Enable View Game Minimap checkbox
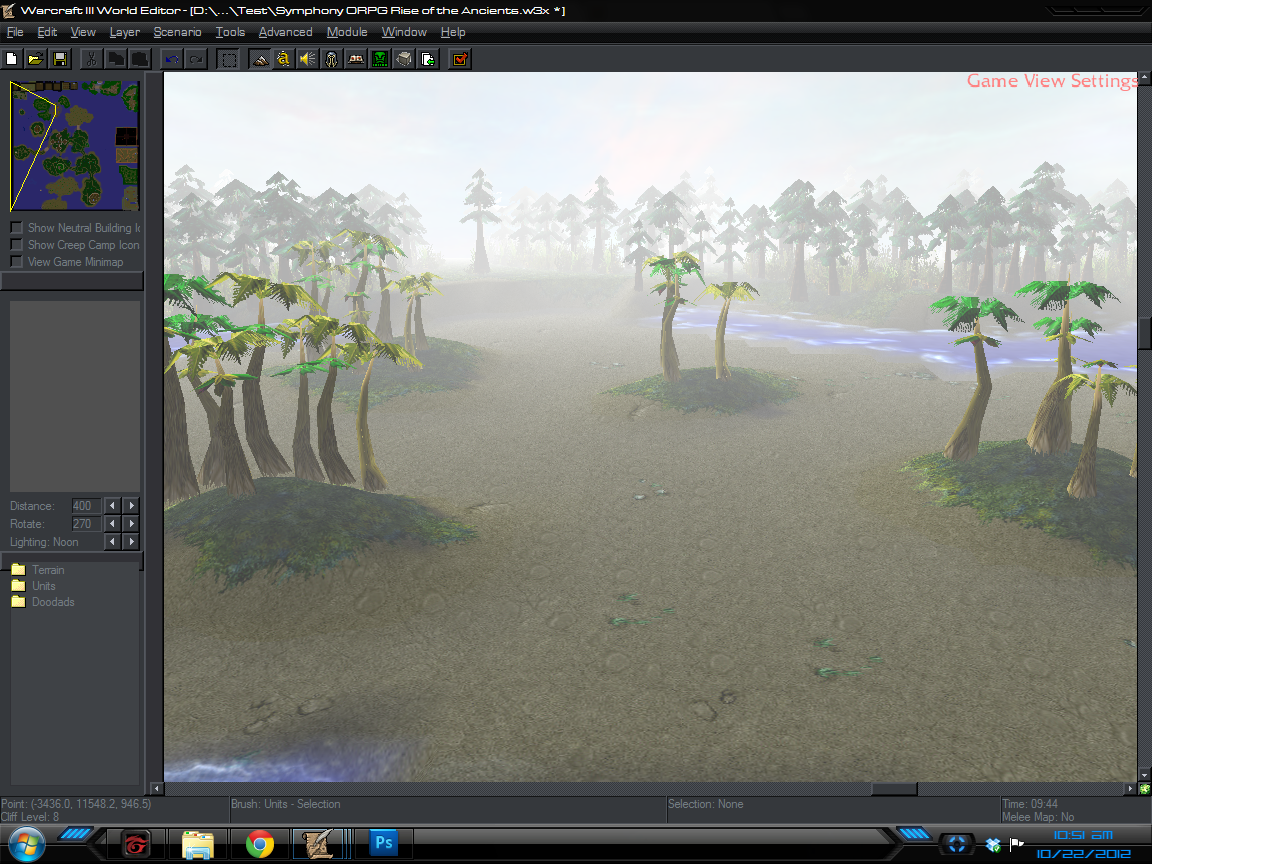Image resolution: width=1276 pixels, height=864 pixels. coord(16,262)
